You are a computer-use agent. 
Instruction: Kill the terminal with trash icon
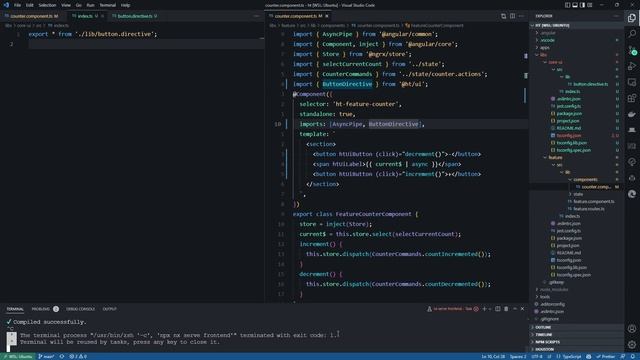pos(506,309)
